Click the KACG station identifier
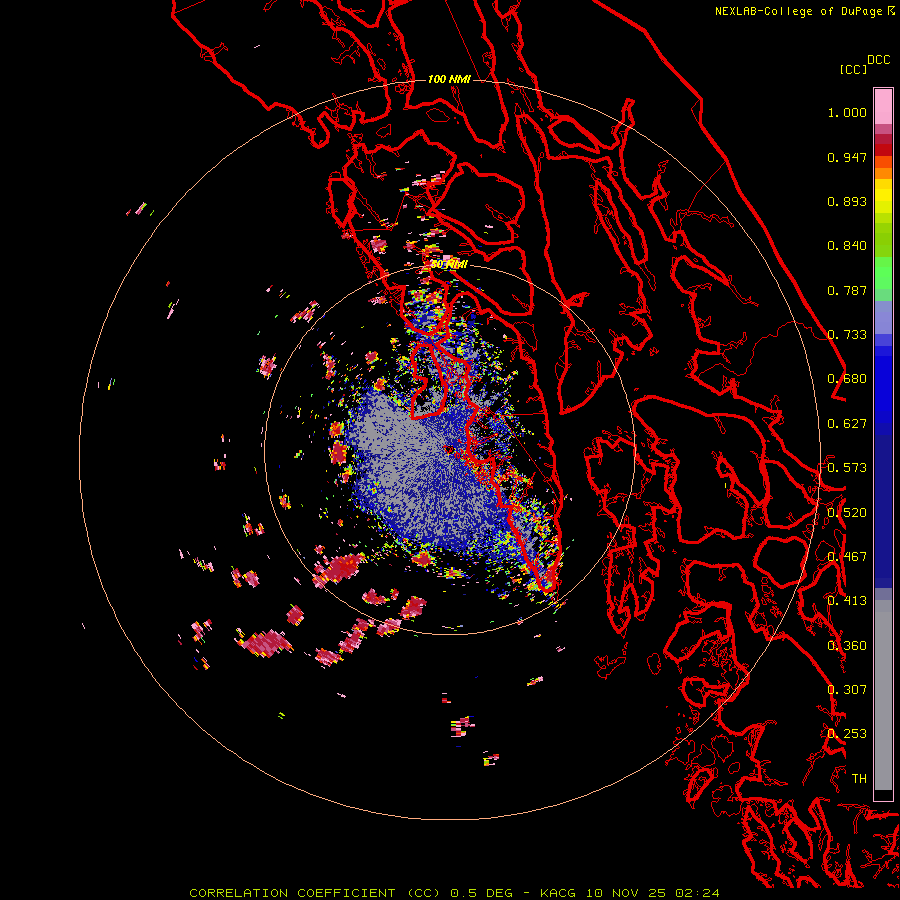 click(558, 893)
